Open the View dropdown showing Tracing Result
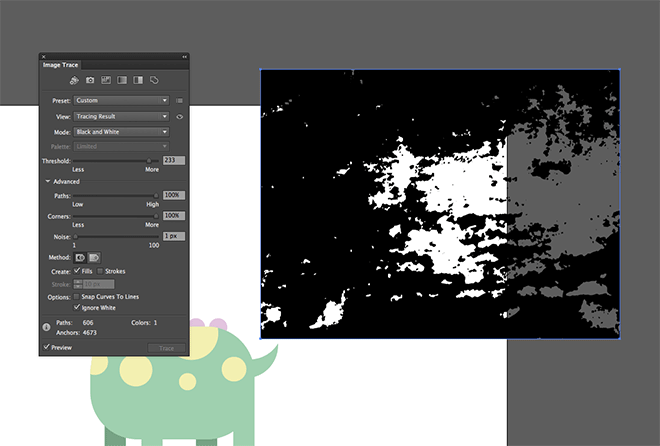The width and height of the screenshot is (660, 446). click(x=122, y=117)
